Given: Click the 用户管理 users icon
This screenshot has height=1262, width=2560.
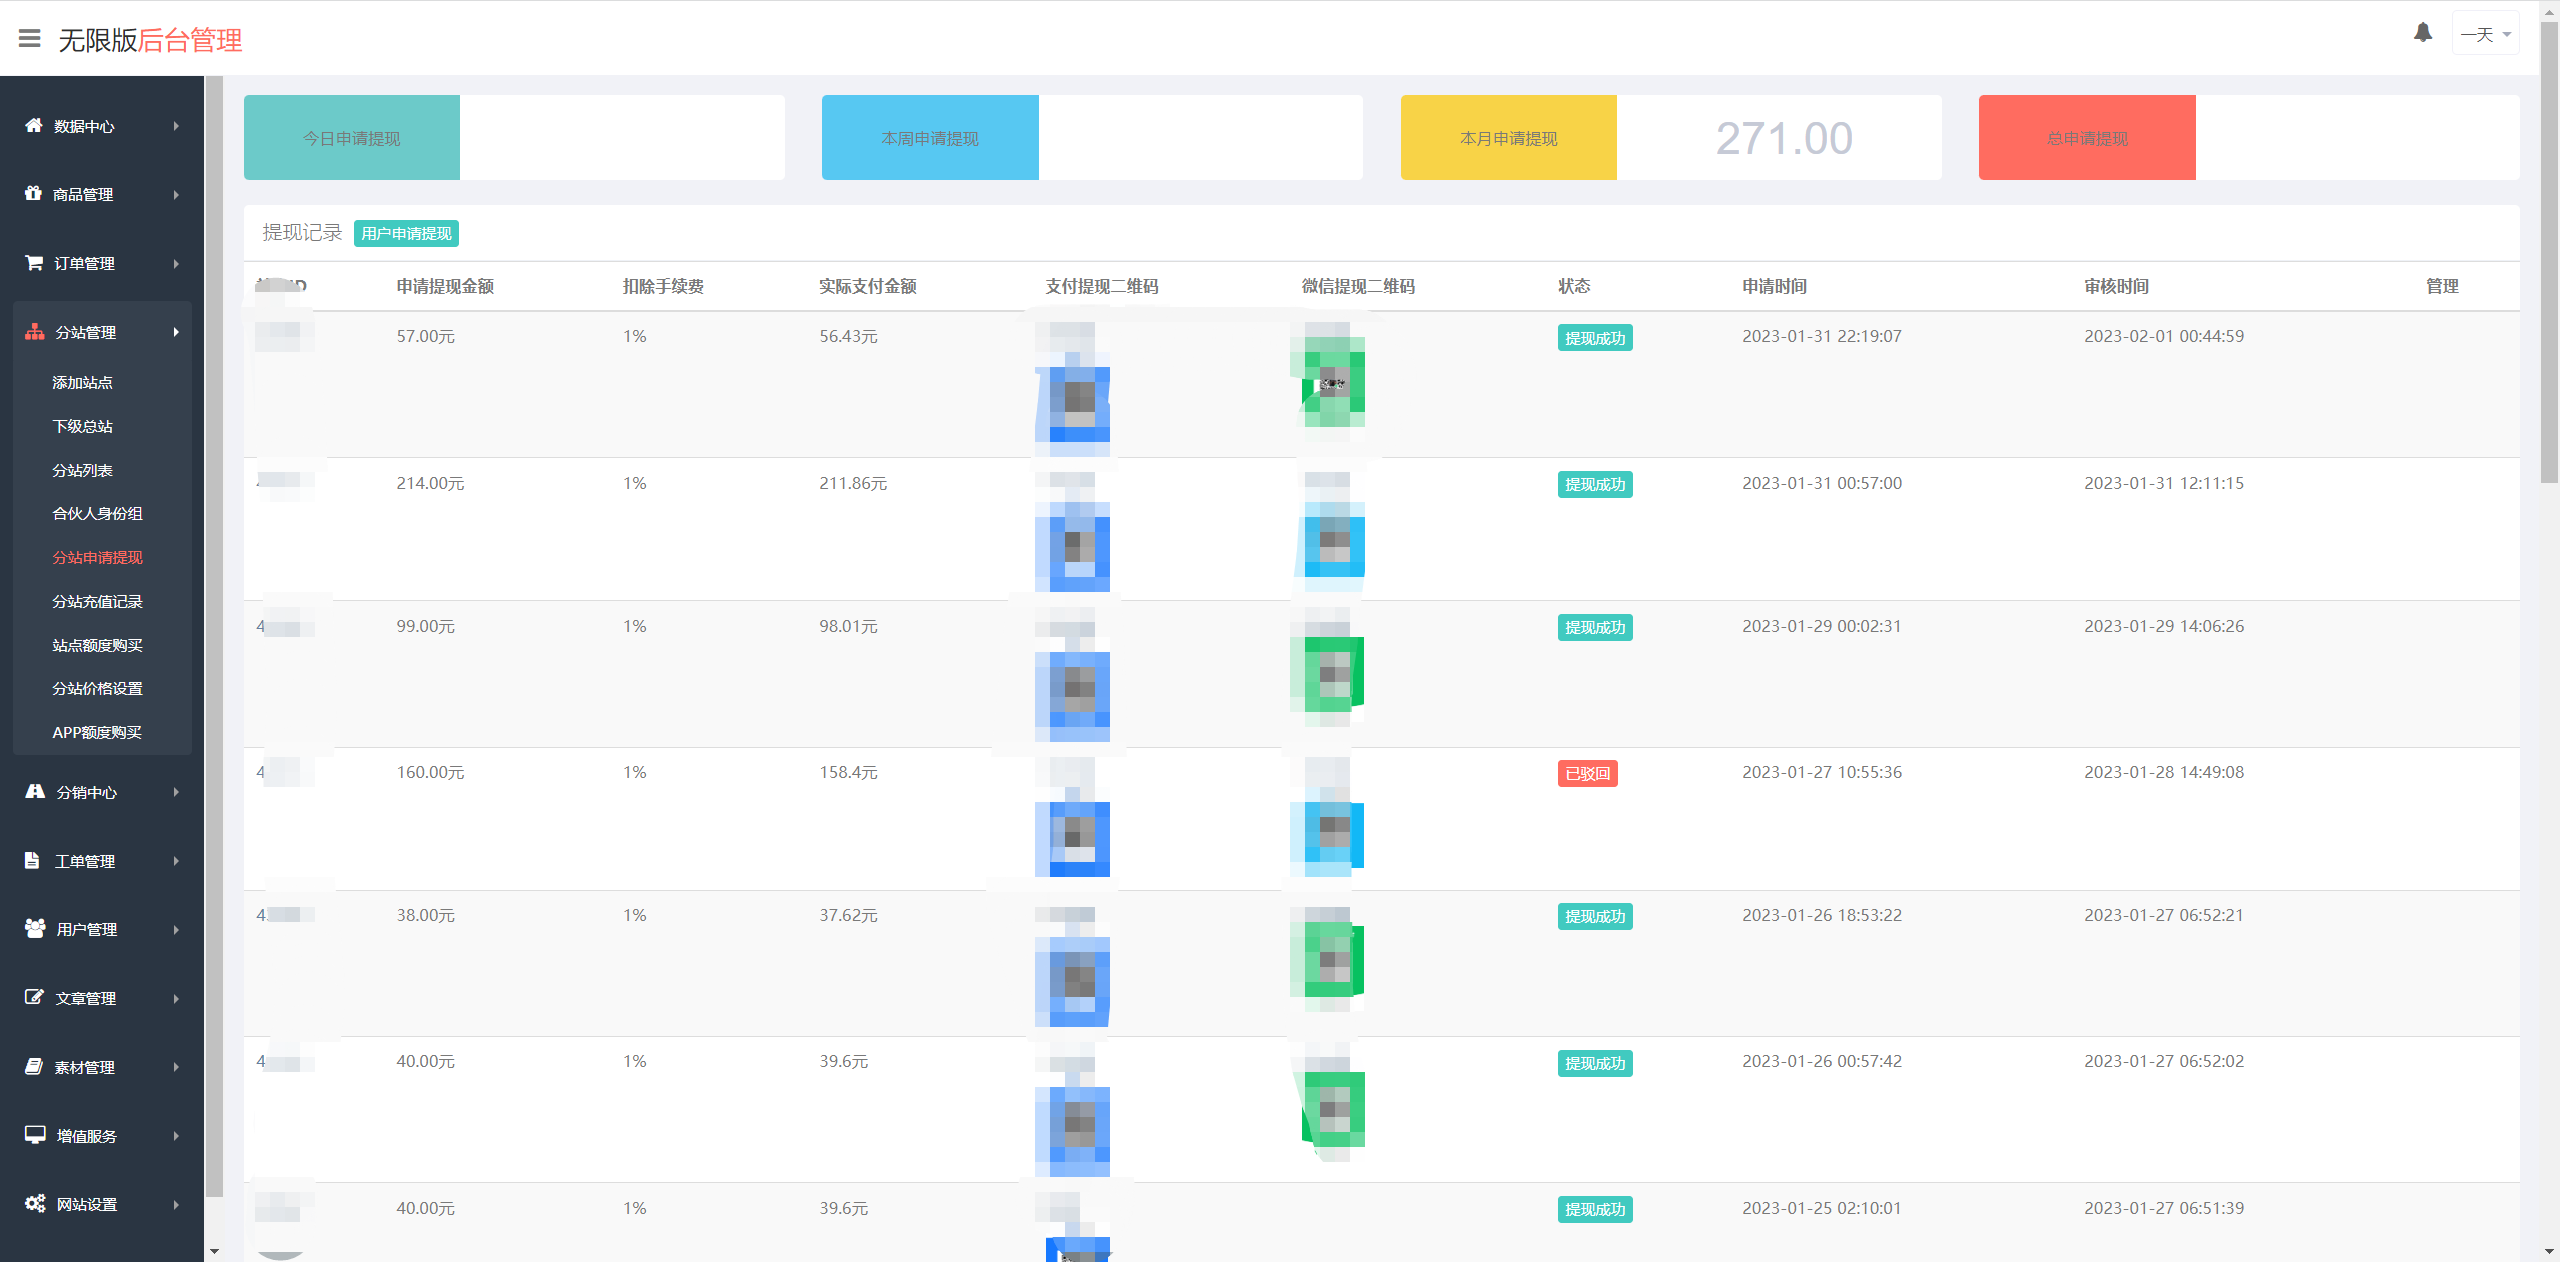Looking at the screenshot, I should (35, 928).
